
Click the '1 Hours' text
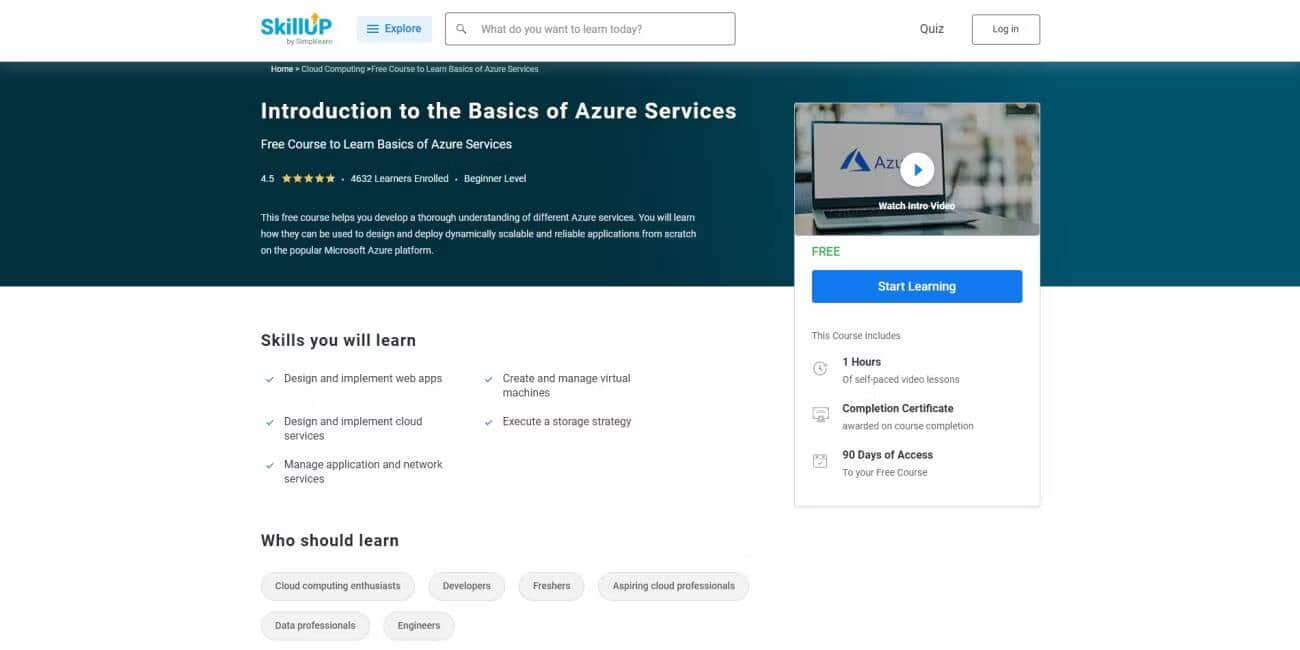(x=862, y=362)
